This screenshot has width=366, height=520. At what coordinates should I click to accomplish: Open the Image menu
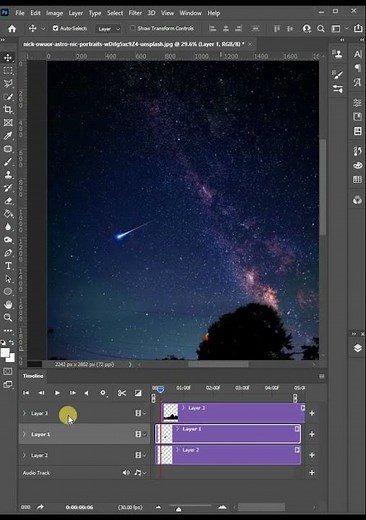54,13
